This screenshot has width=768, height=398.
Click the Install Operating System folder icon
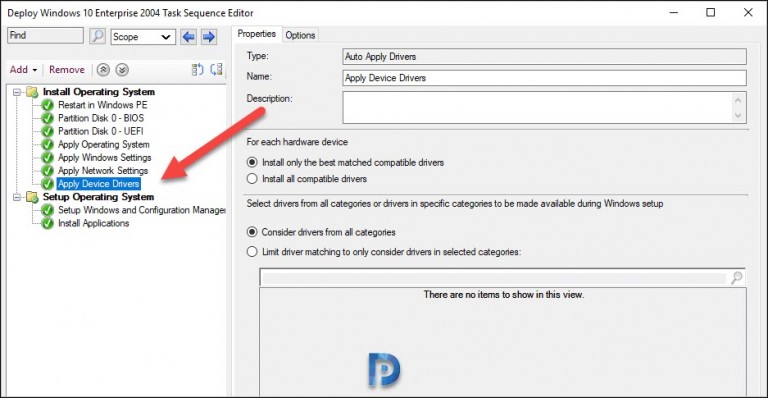[x=32, y=92]
